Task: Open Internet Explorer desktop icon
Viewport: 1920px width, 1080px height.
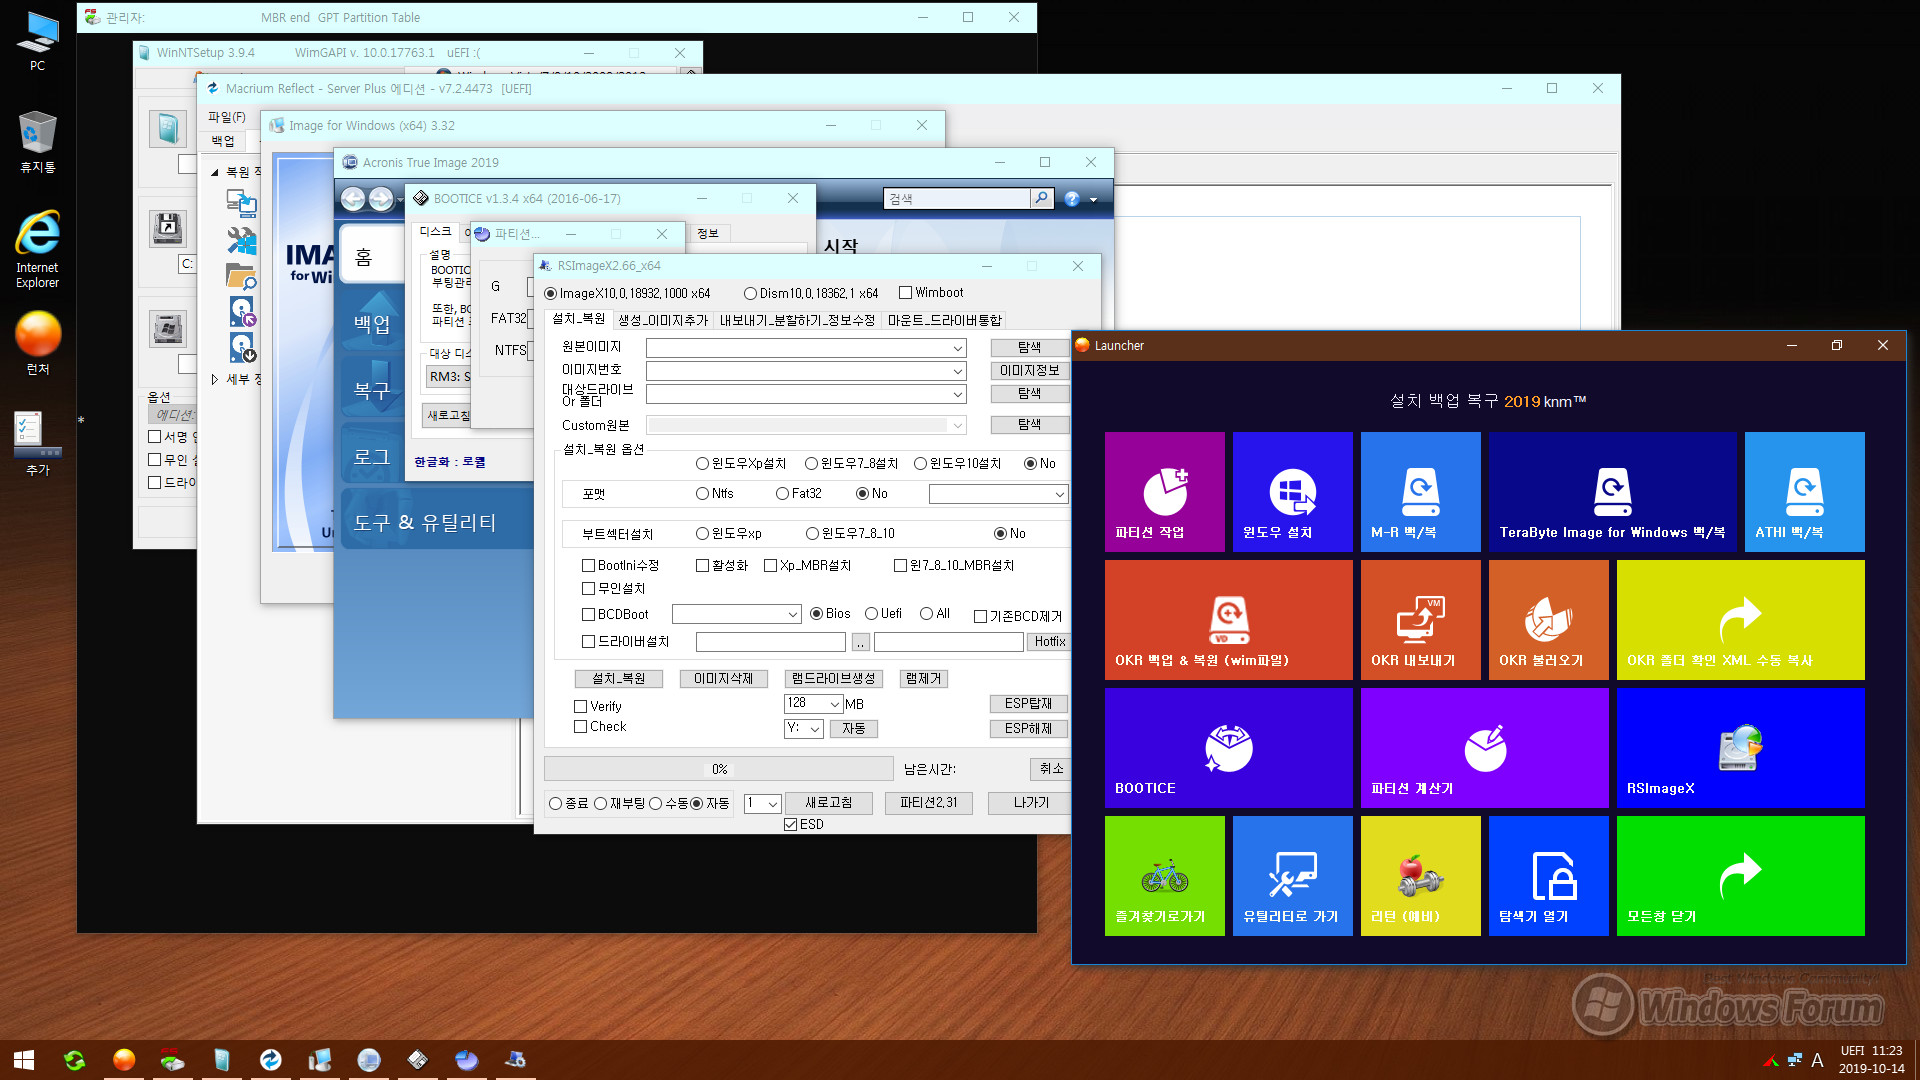Action: pos(37,248)
